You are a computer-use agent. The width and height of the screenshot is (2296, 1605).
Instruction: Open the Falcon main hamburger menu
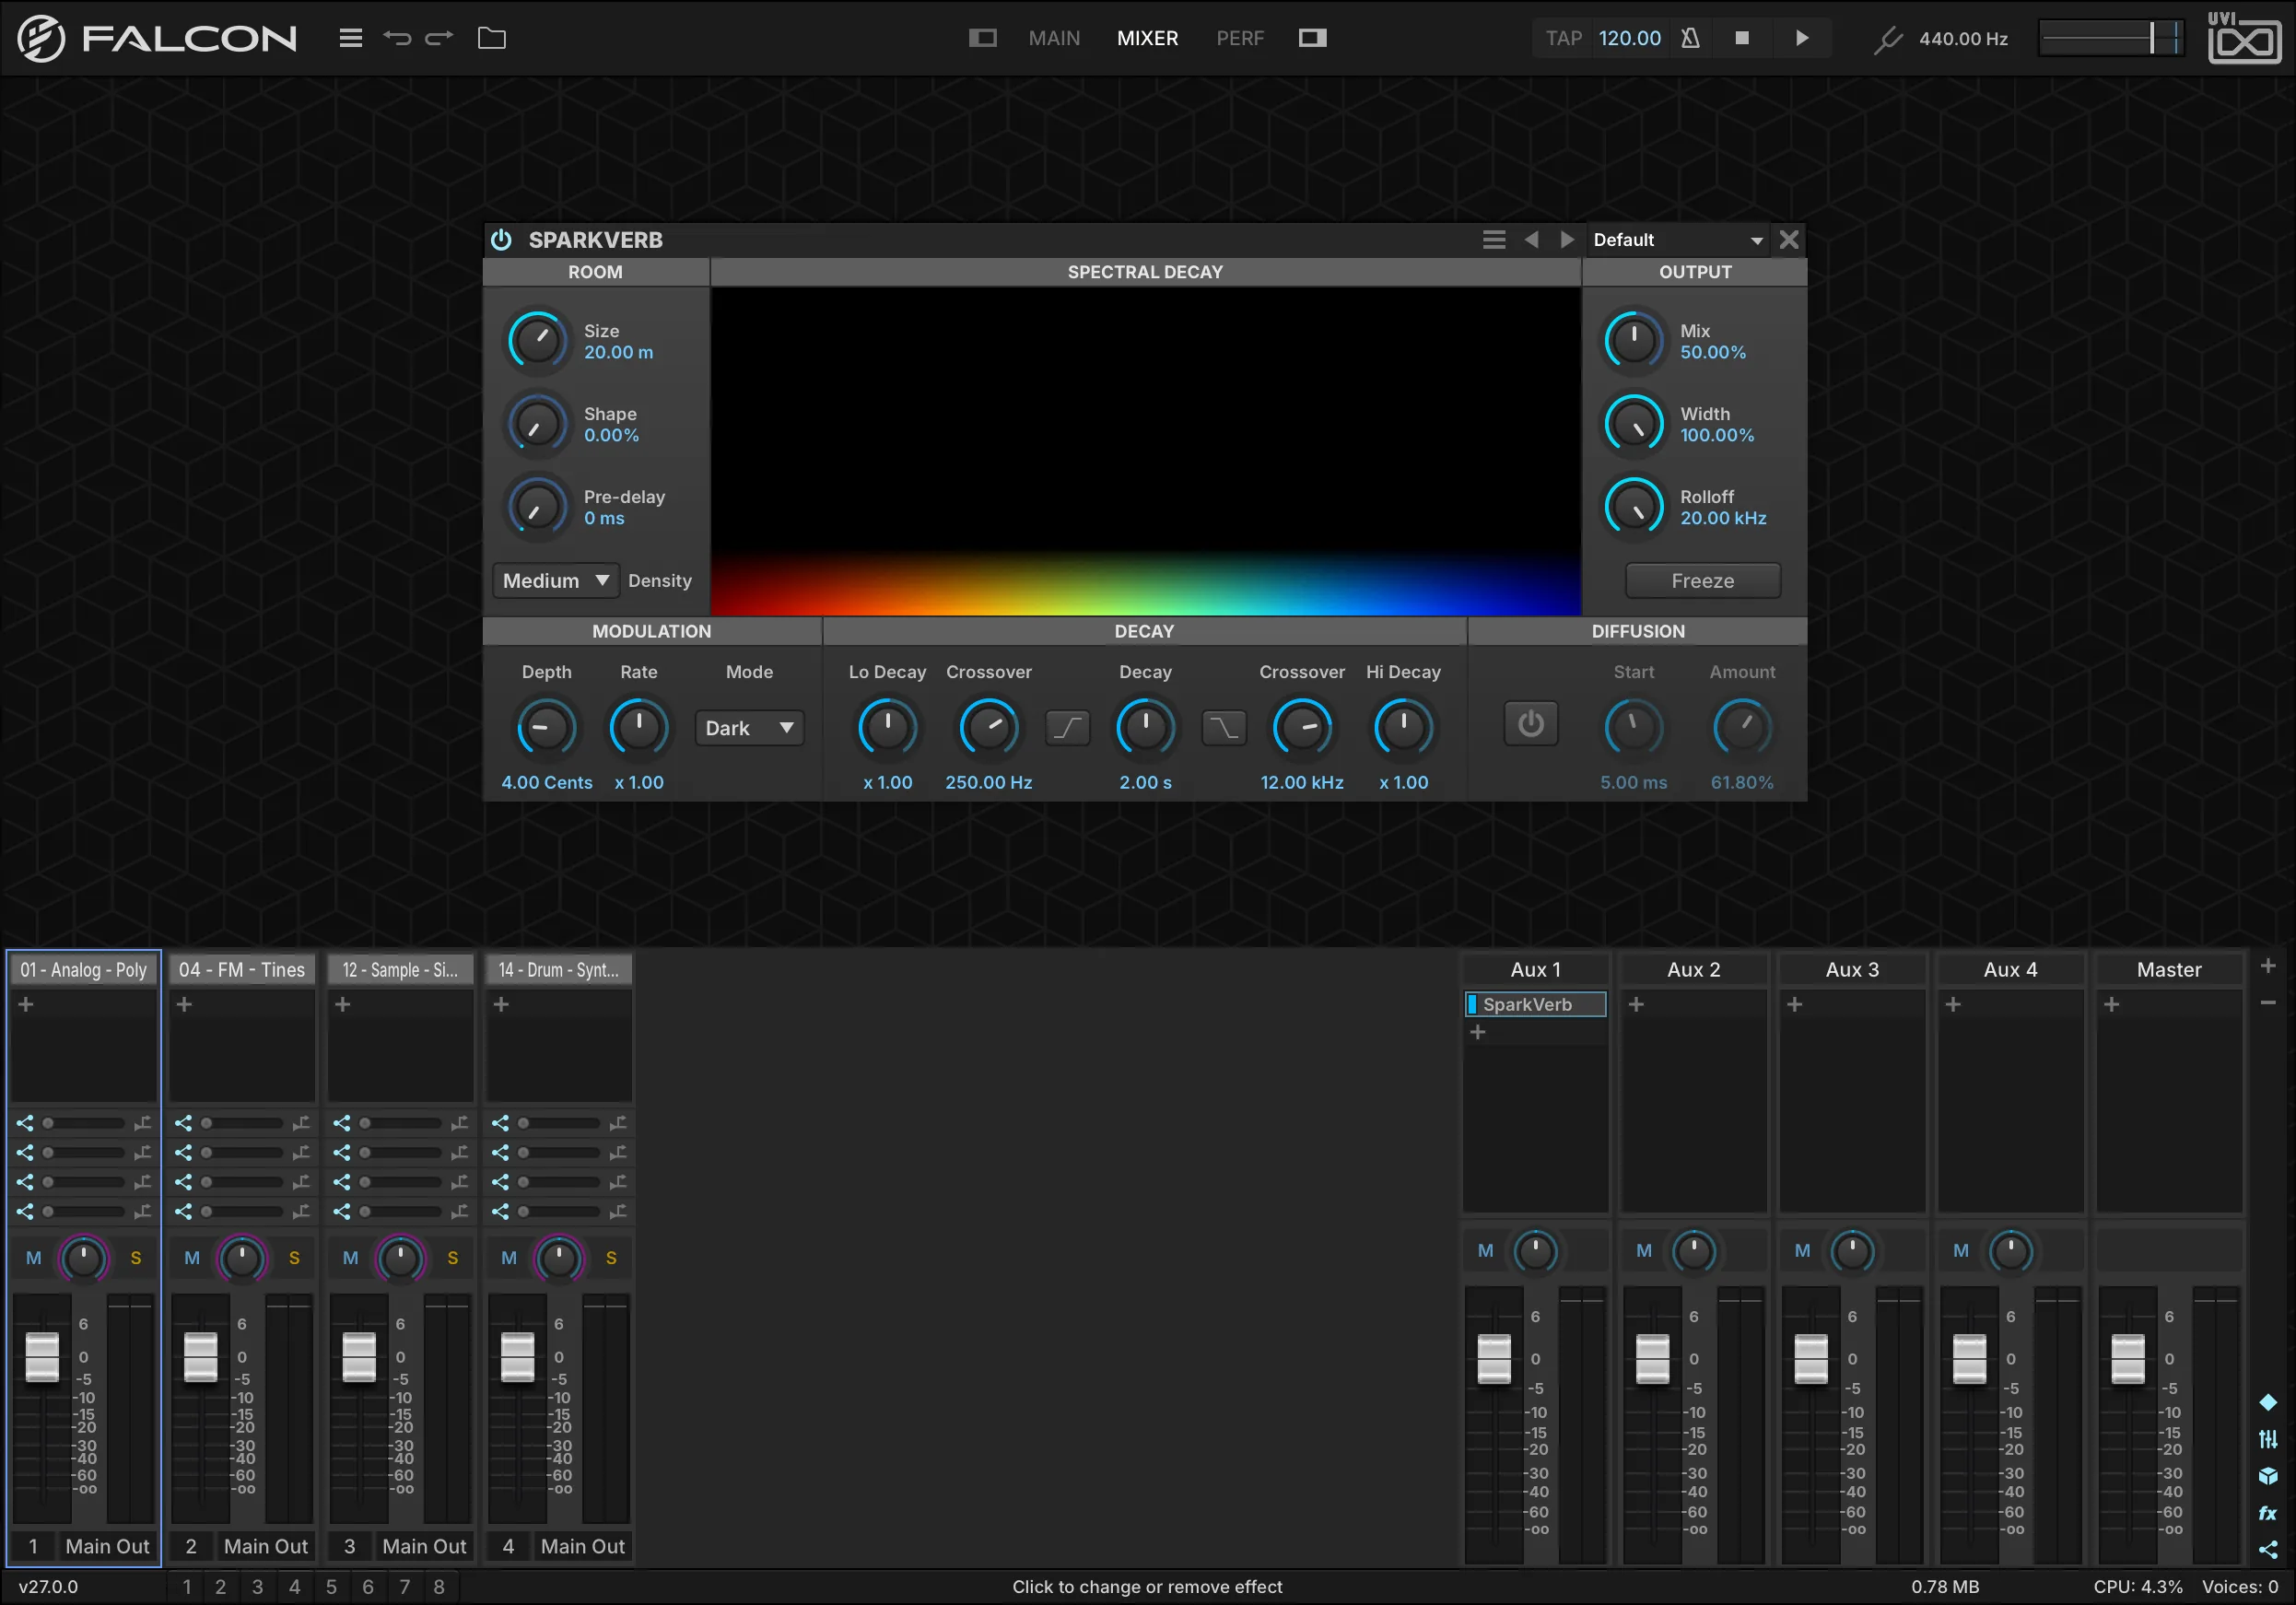tap(350, 38)
